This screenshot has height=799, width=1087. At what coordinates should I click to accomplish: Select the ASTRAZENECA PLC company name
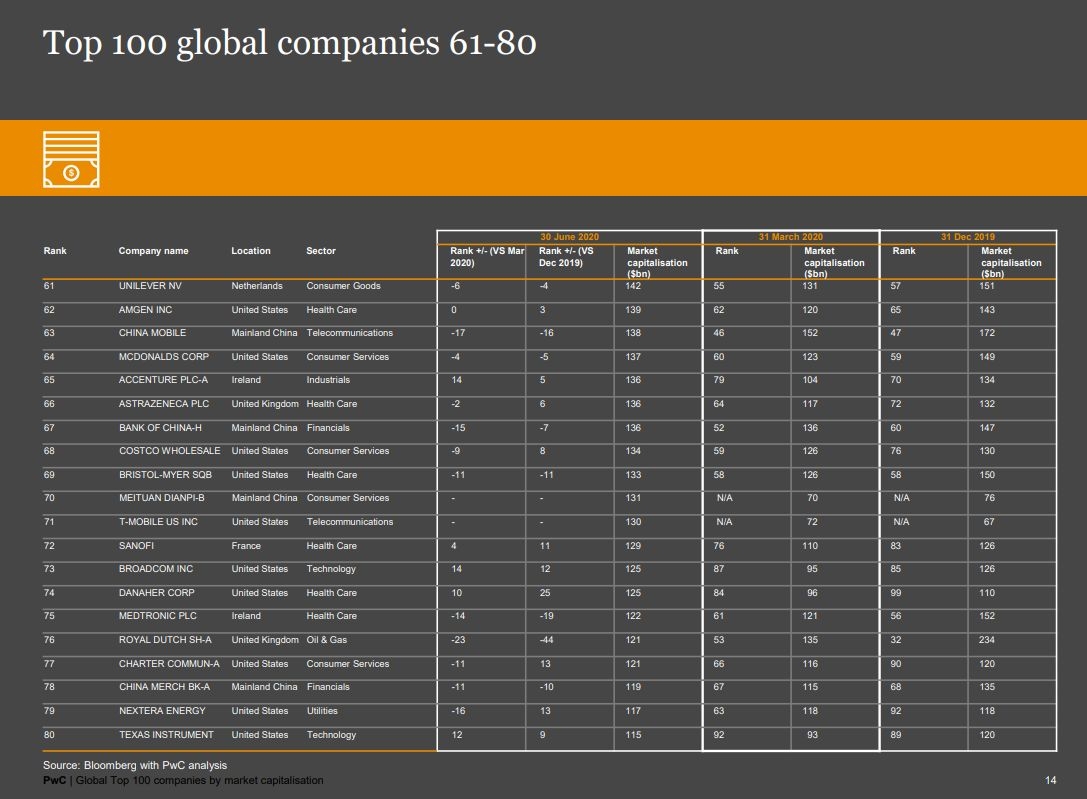(x=164, y=404)
